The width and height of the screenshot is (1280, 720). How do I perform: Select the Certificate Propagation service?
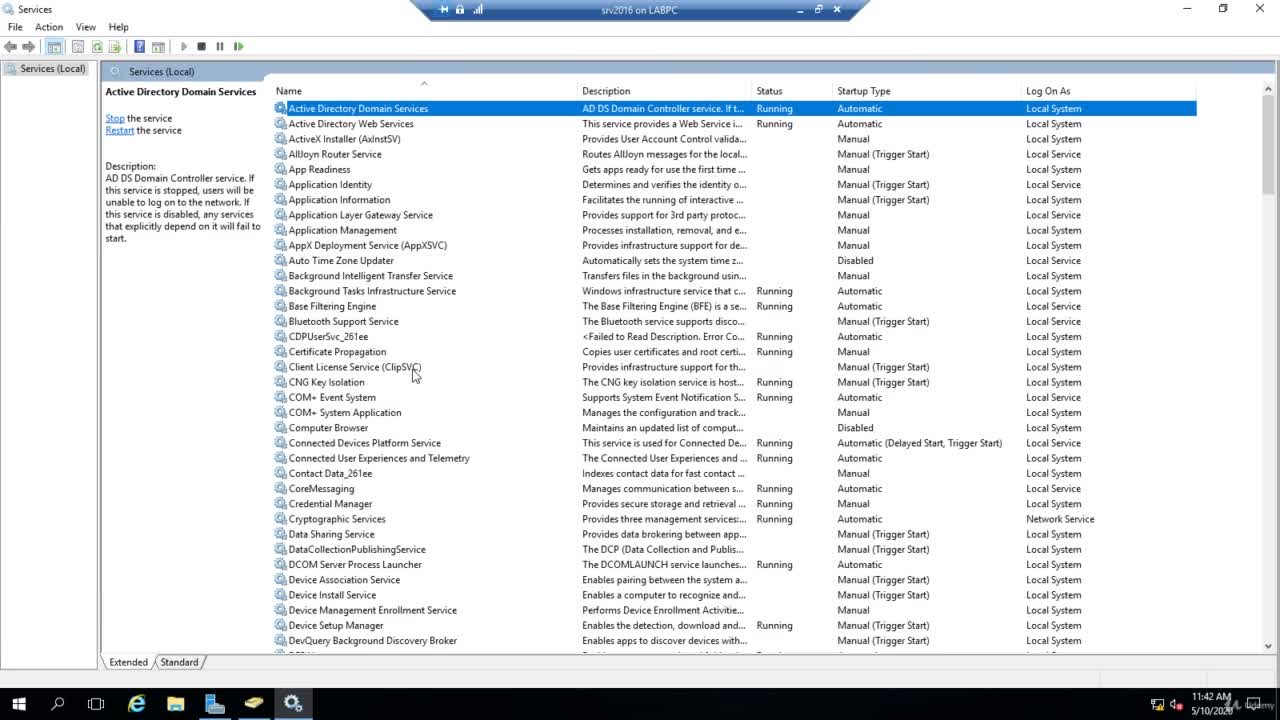[x=337, y=352]
